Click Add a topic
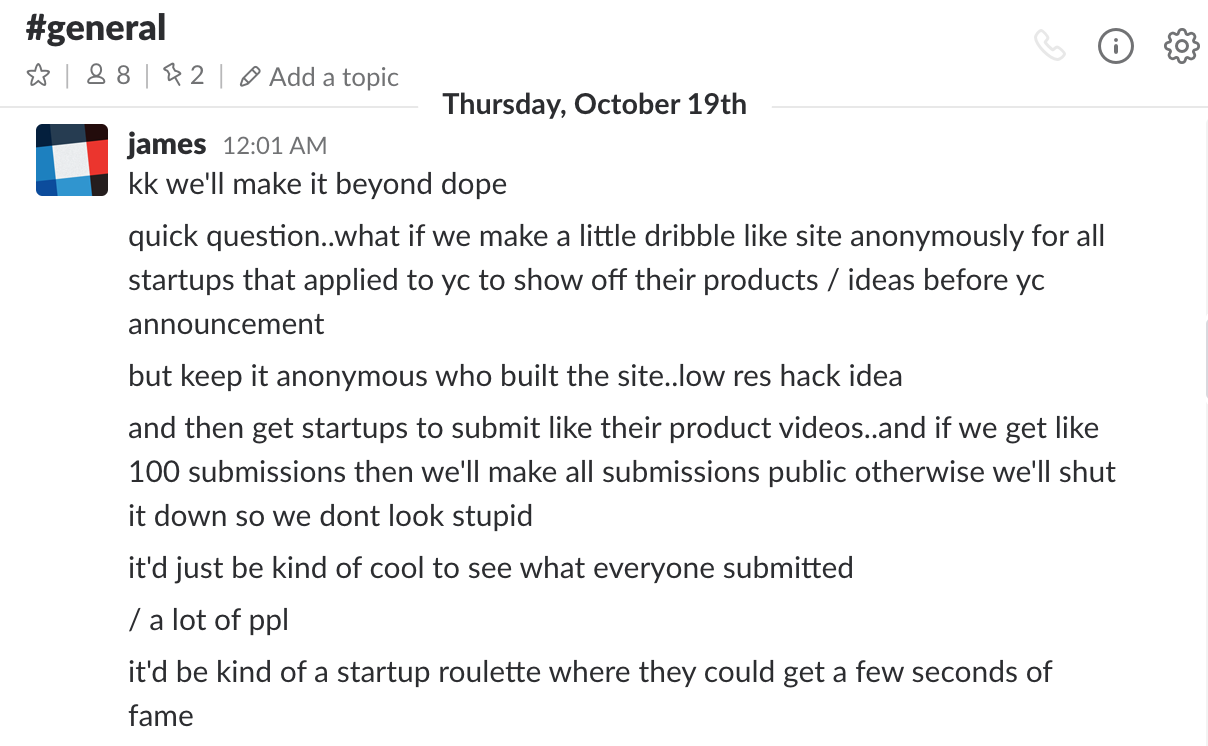This screenshot has width=1208, height=746. click(320, 77)
